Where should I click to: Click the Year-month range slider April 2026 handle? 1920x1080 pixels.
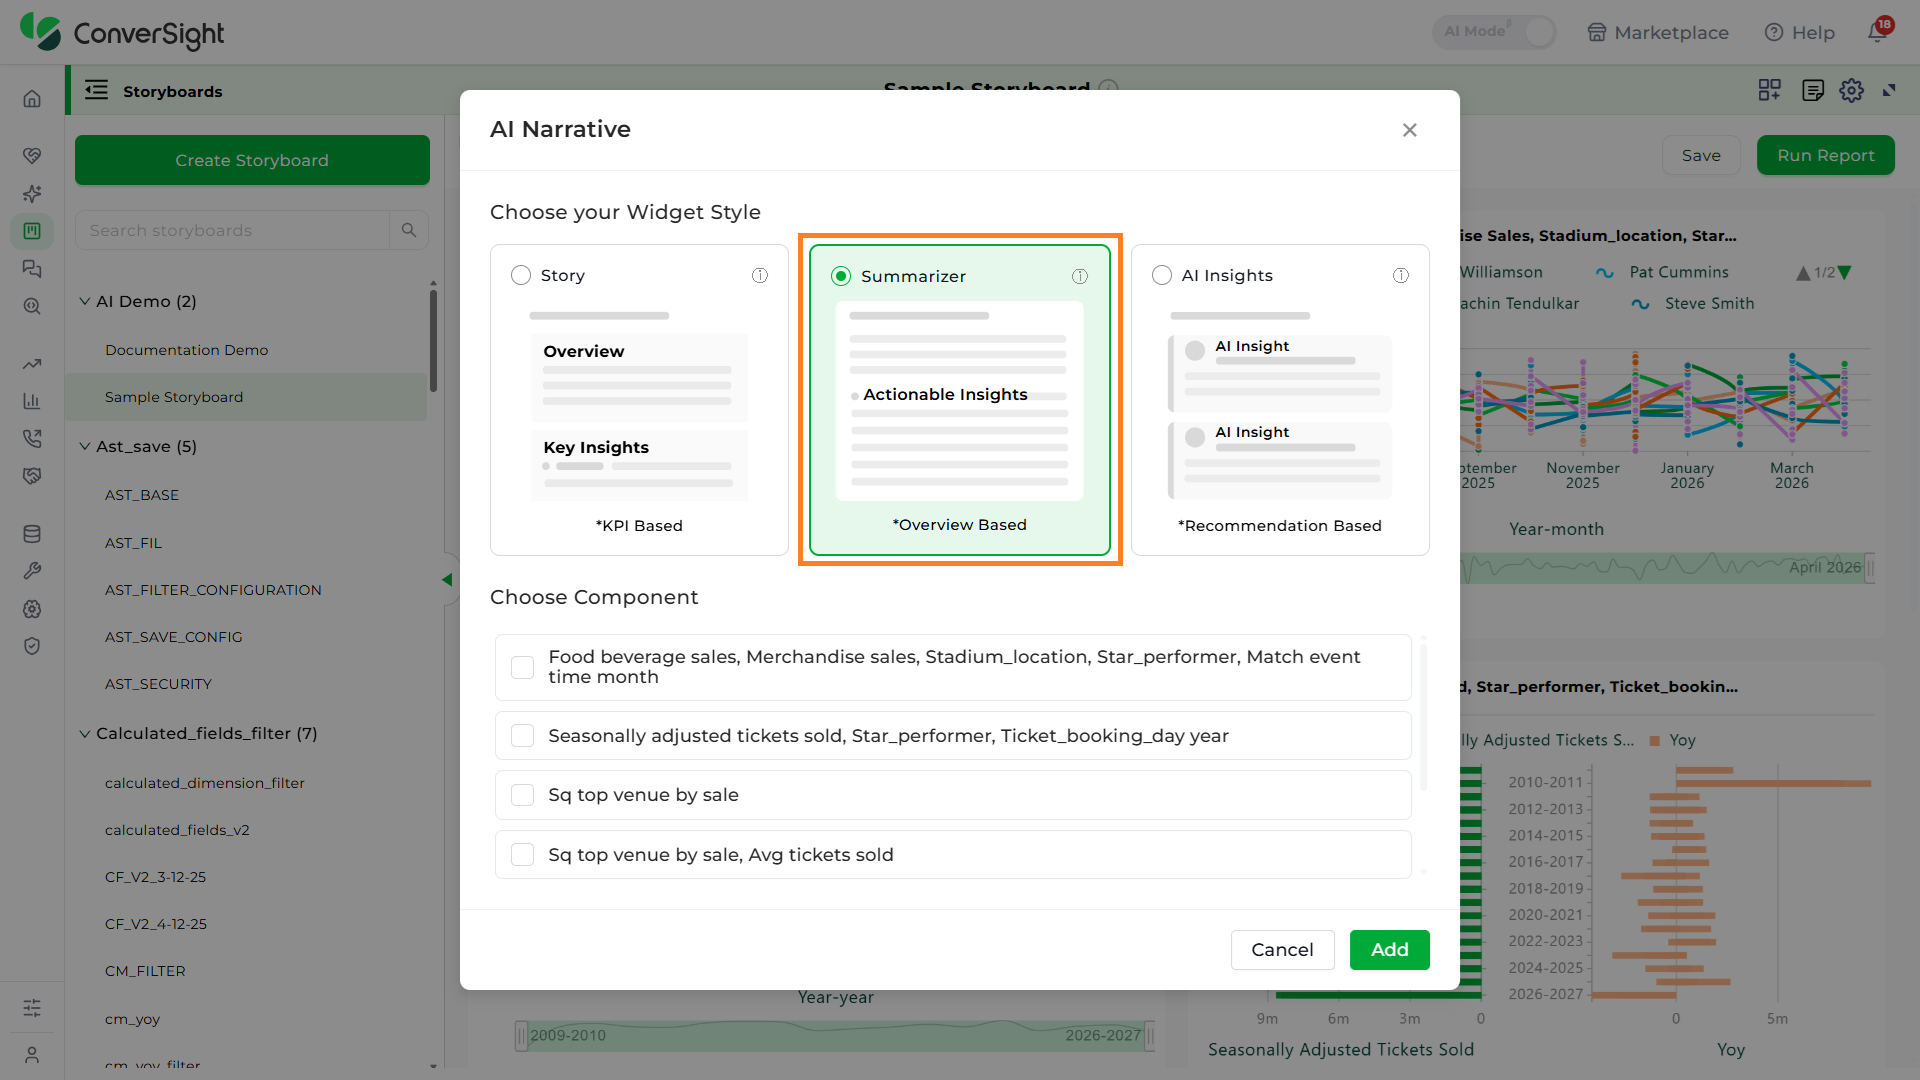tap(1869, 568)
